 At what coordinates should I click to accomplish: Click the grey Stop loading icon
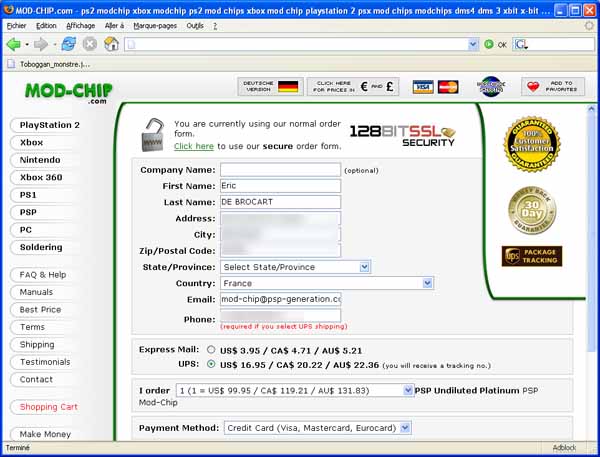(90, 44)
